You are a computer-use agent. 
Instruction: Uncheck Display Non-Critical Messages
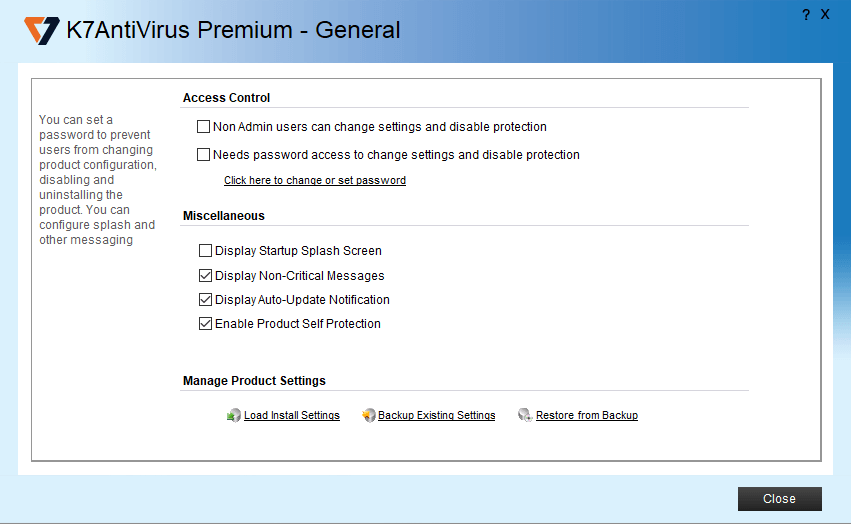[x=206, y=276]
